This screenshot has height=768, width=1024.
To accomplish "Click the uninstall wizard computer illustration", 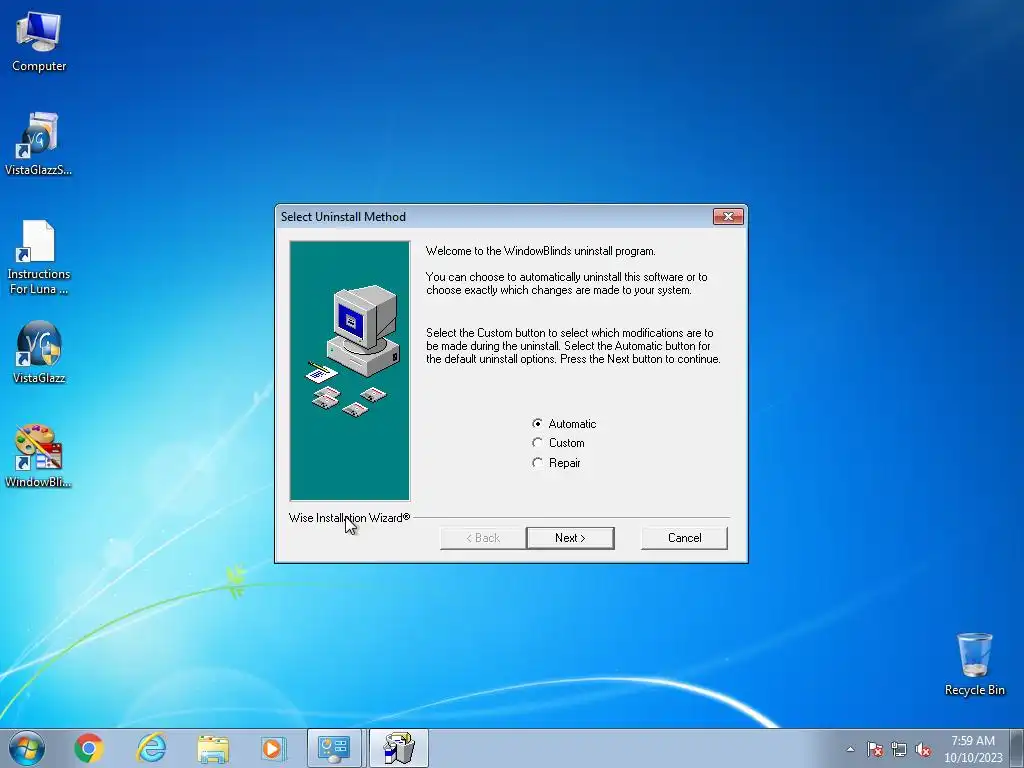I will 350,371.
